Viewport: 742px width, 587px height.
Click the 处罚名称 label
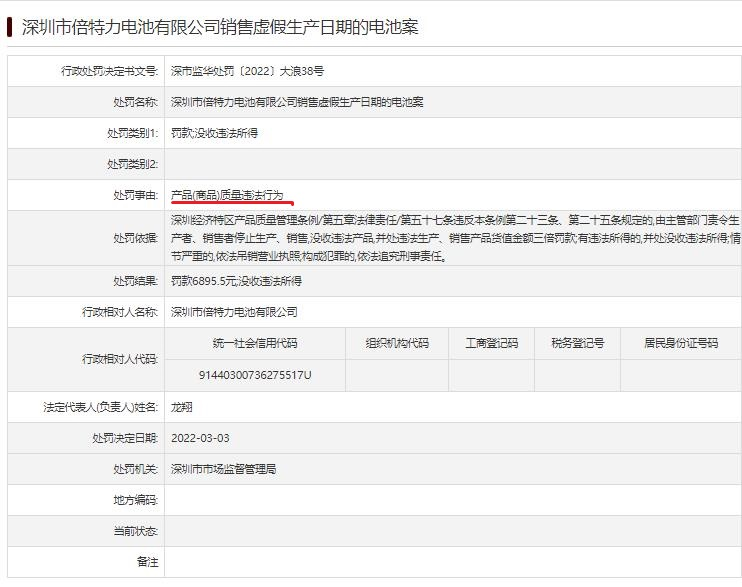pos(135,102)
